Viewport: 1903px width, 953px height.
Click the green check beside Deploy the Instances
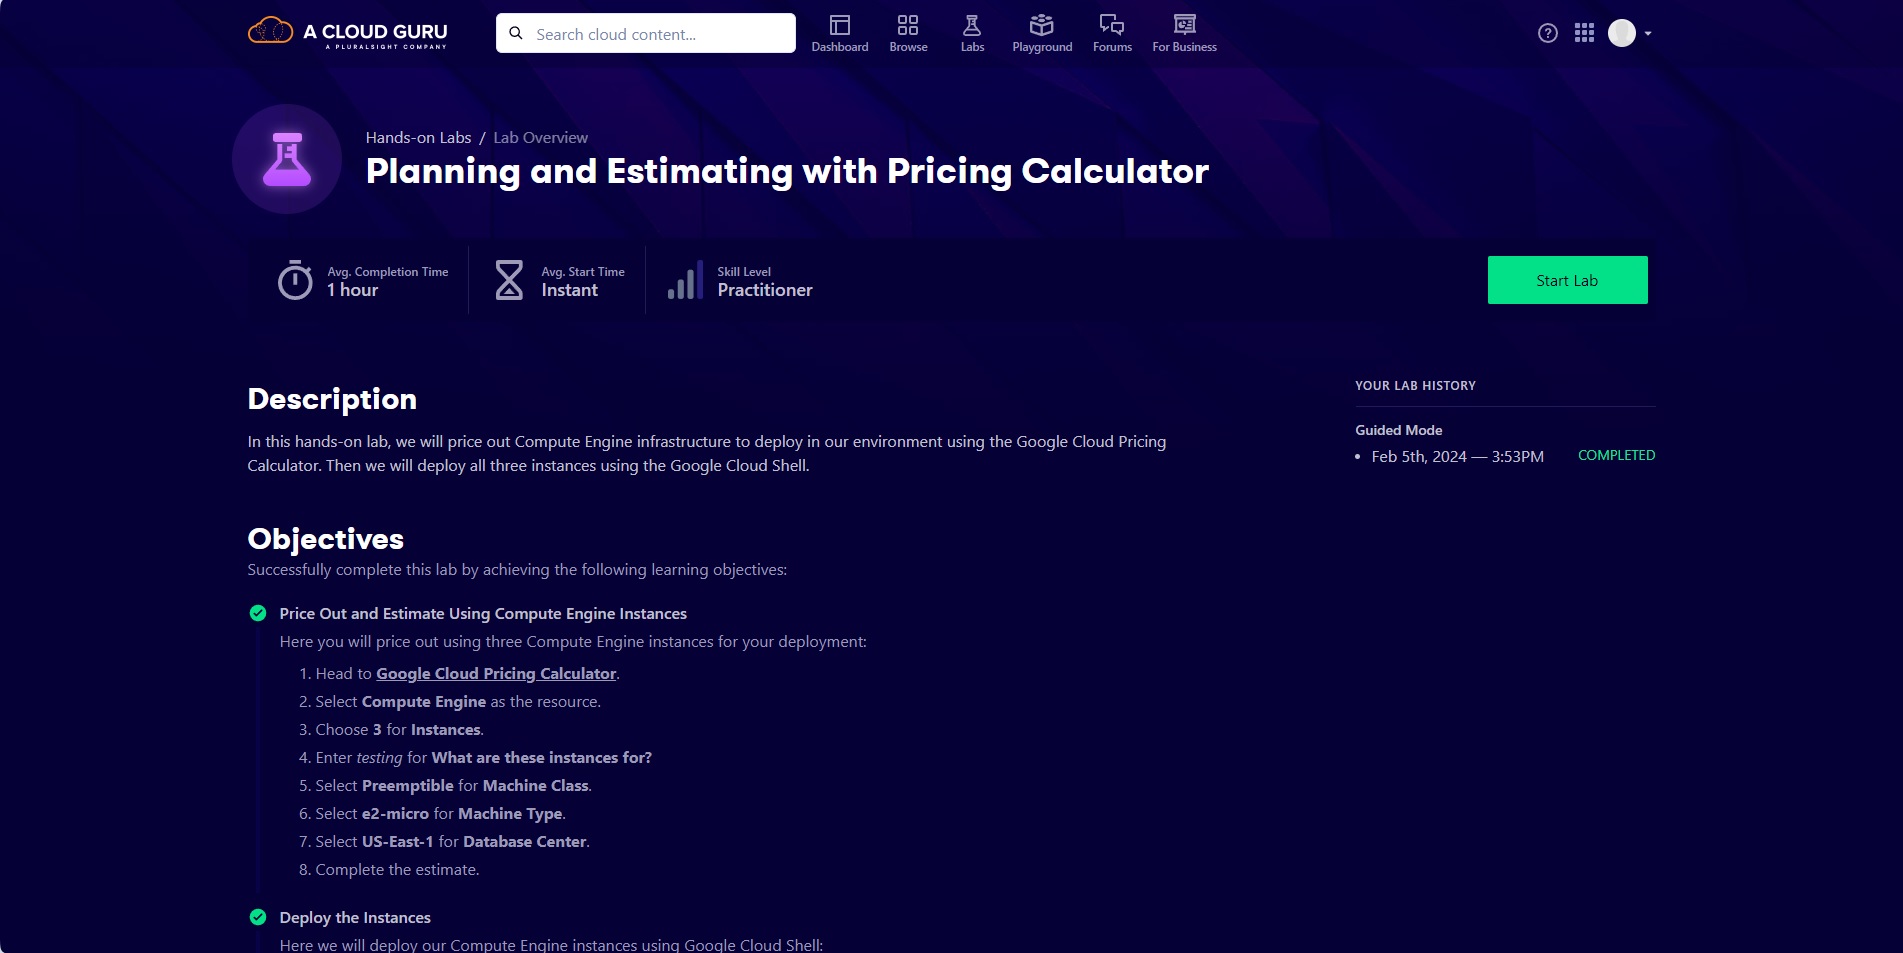(258, 917)
